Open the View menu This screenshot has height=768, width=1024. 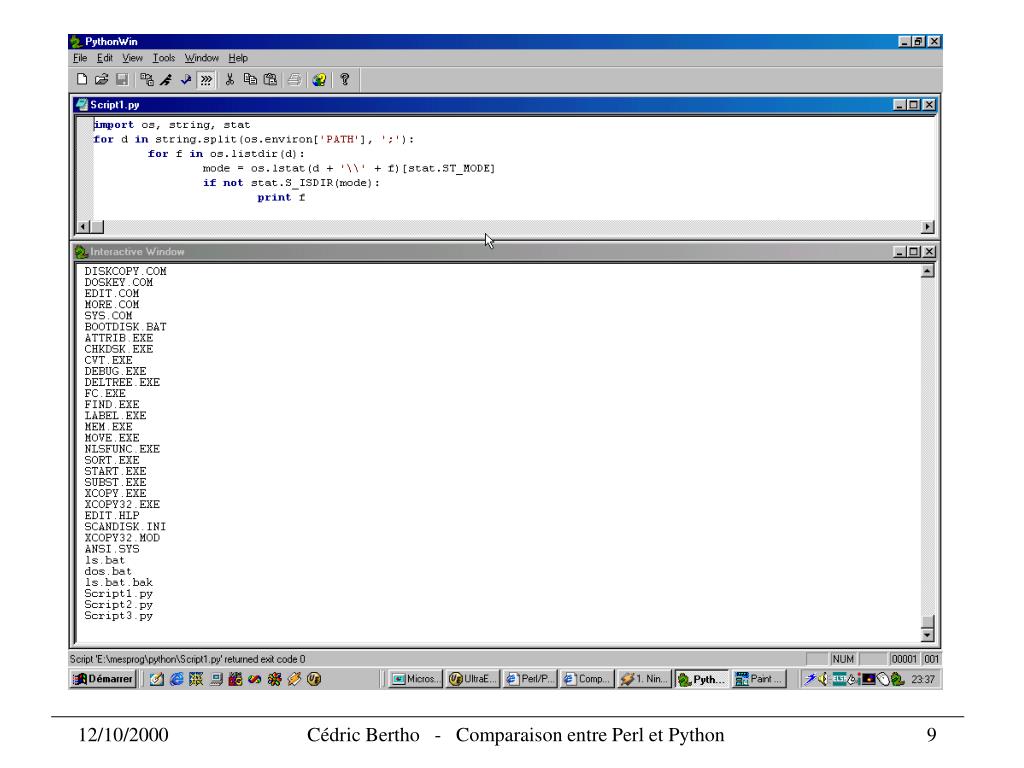coord(133,58)
